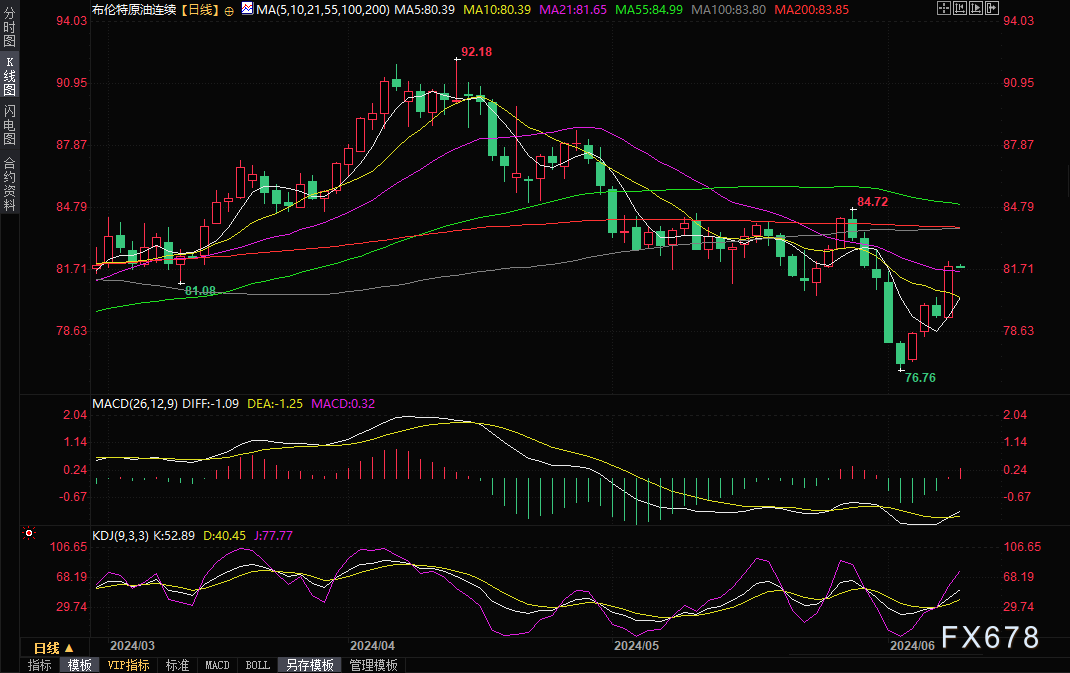Image resolution: width=1070 pixels, height=673 pixels.
Task: Open 合约资料 in the left sidebar
Action: point(9,183)
